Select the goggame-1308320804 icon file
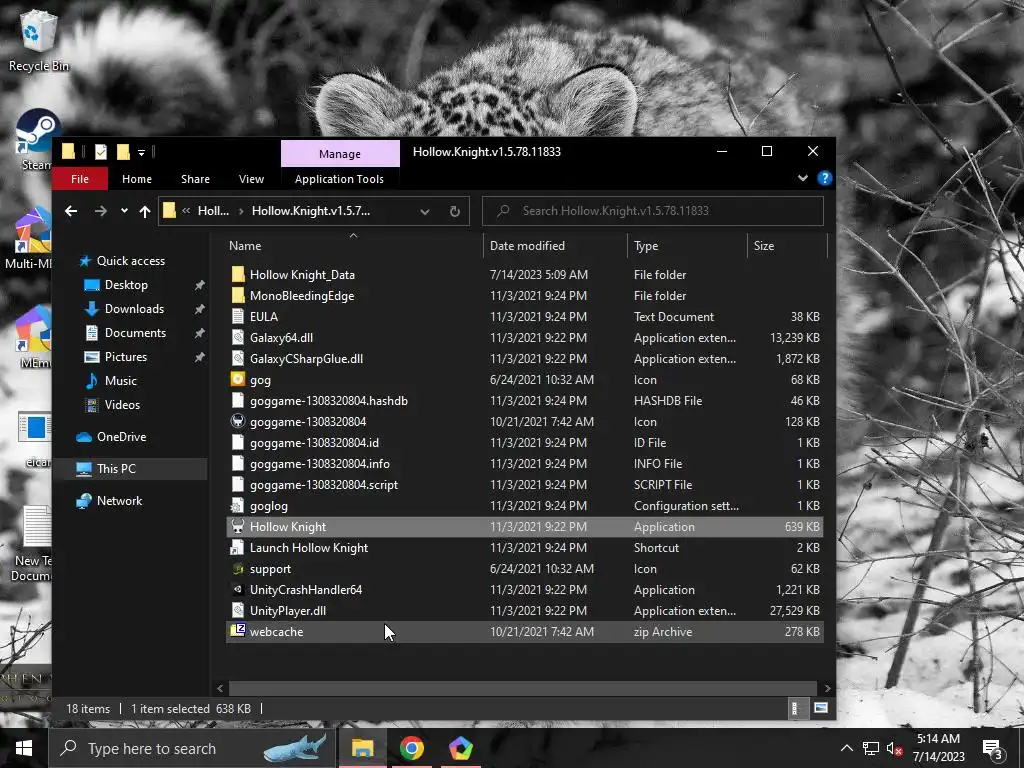Viewport: 1024px width, 768px height. tap(238, 422)
